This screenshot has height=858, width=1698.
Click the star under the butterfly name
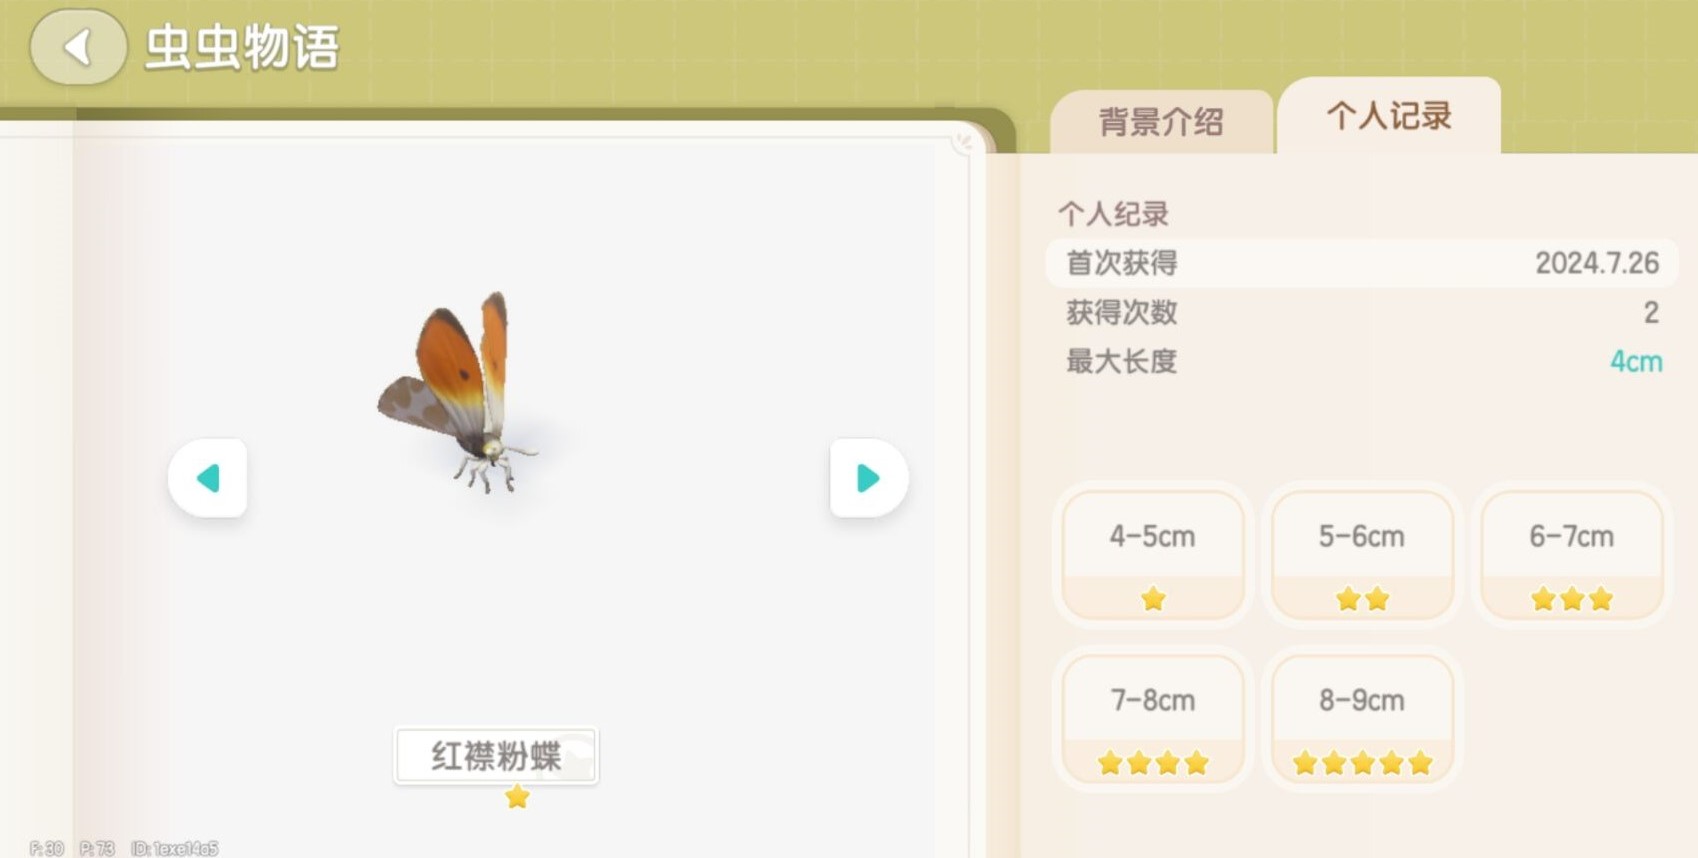(x=517, y=797)
